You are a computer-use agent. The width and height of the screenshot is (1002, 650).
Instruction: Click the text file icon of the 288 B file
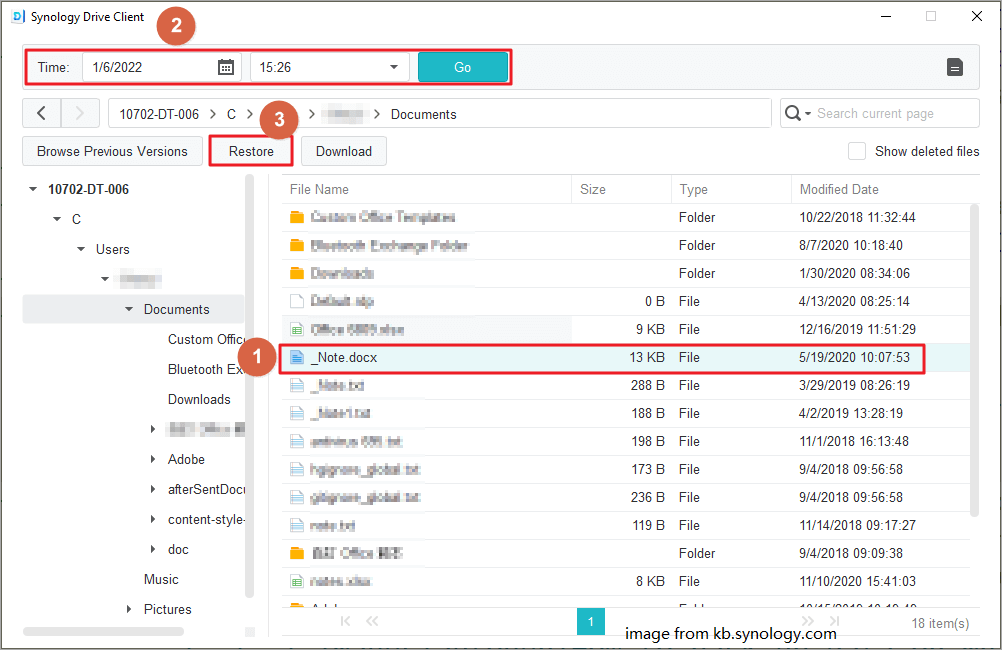(297, 385)
